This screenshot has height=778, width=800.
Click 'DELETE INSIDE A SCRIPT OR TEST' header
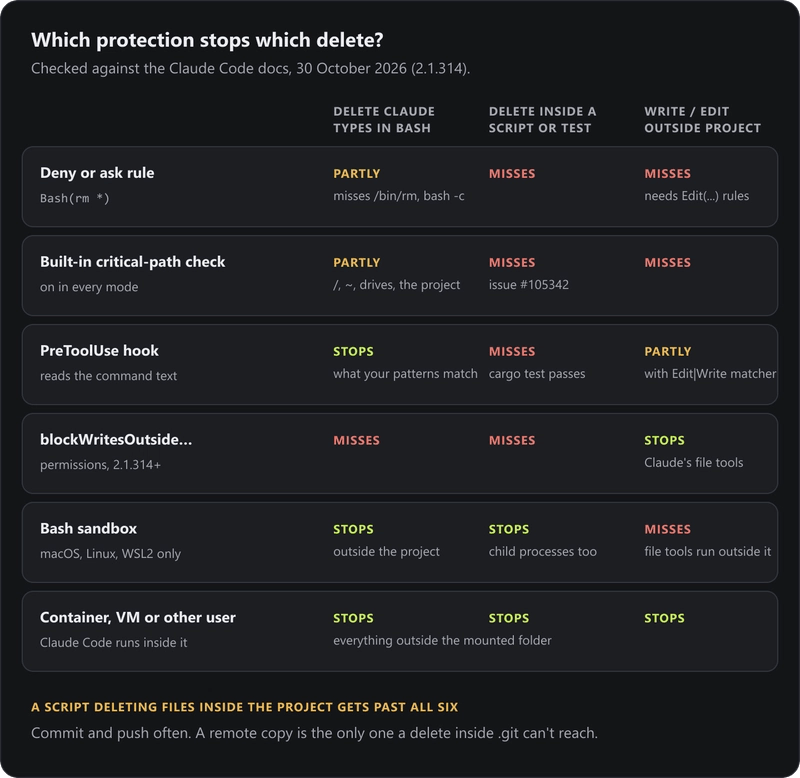click(x=542, y=119)
